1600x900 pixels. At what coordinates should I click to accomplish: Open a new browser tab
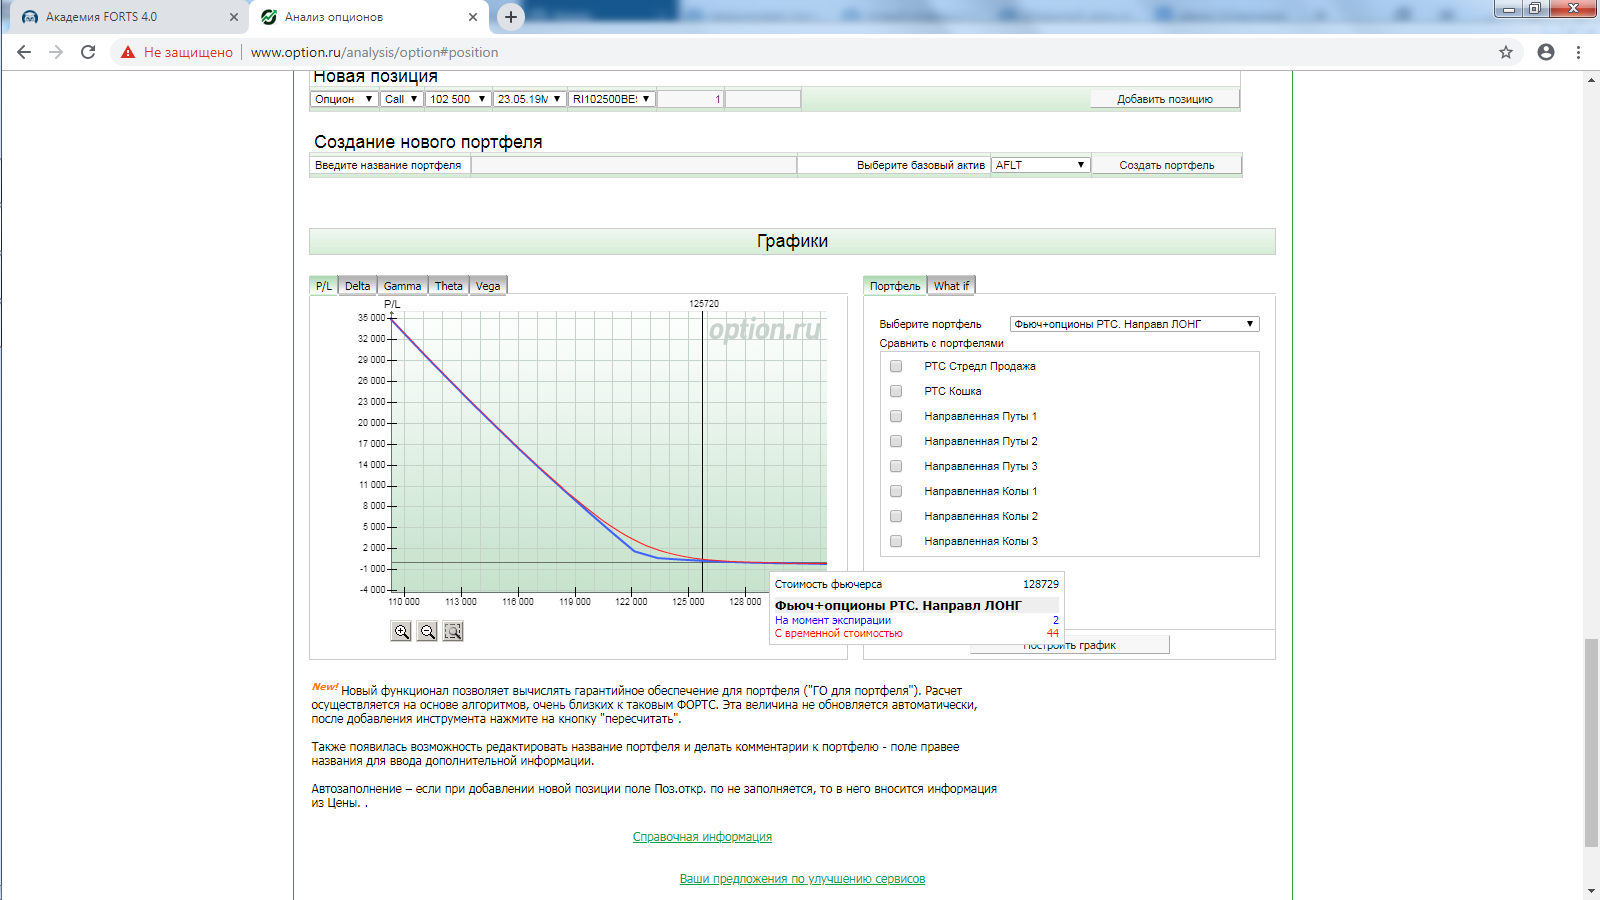[x=511, y=17]
